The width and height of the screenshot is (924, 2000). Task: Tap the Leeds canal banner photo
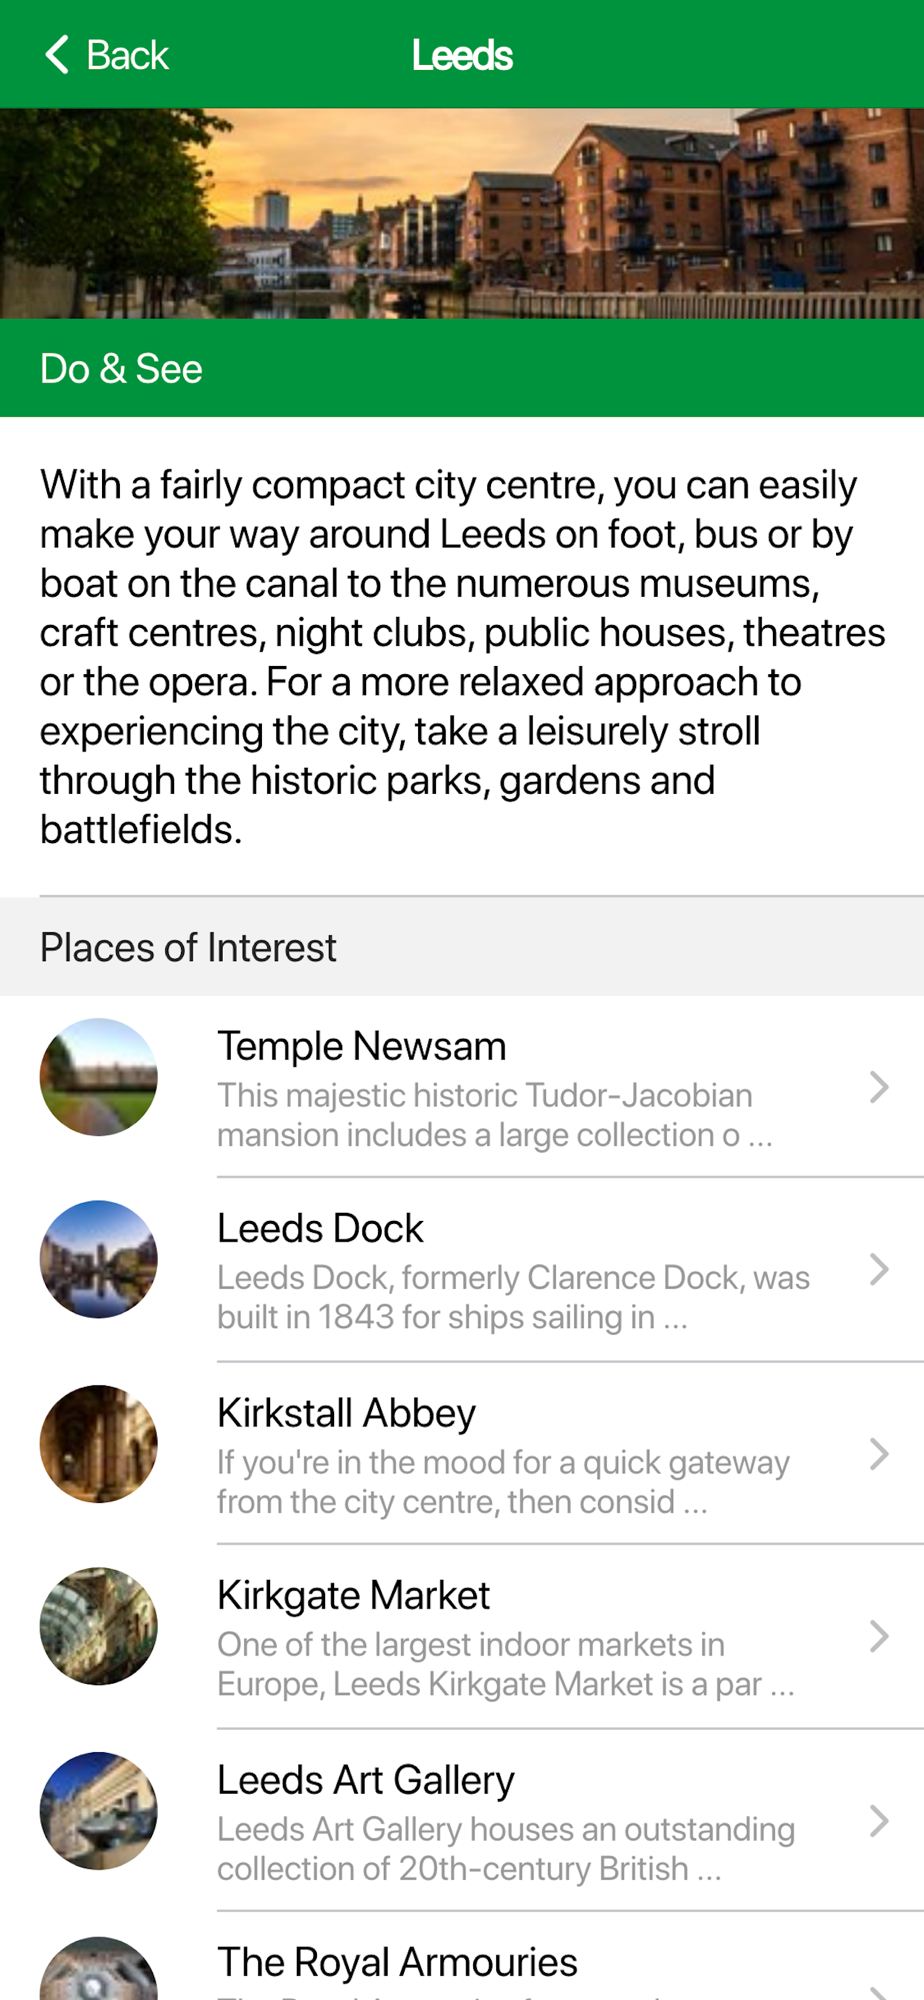[x=462, y=214]
